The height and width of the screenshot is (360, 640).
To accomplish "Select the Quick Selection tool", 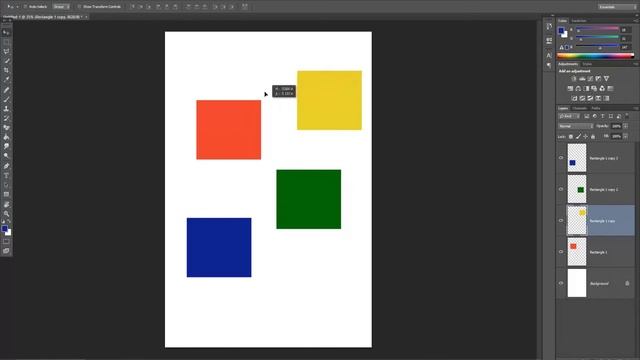I will coord(6,61).
